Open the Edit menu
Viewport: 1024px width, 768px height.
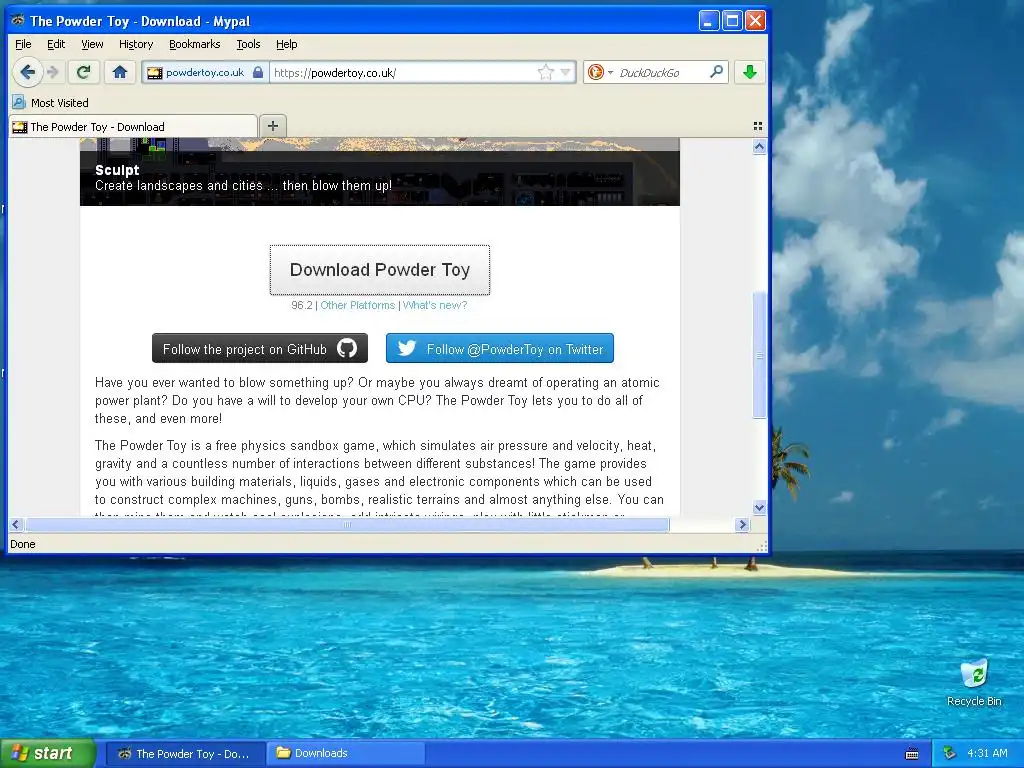click(x=56, y=44)
